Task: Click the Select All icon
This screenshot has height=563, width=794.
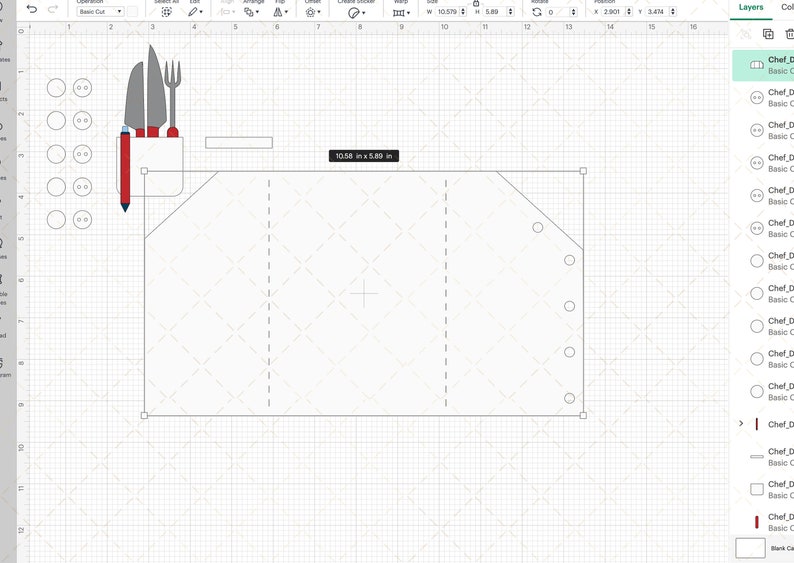Action: (166, 12)
